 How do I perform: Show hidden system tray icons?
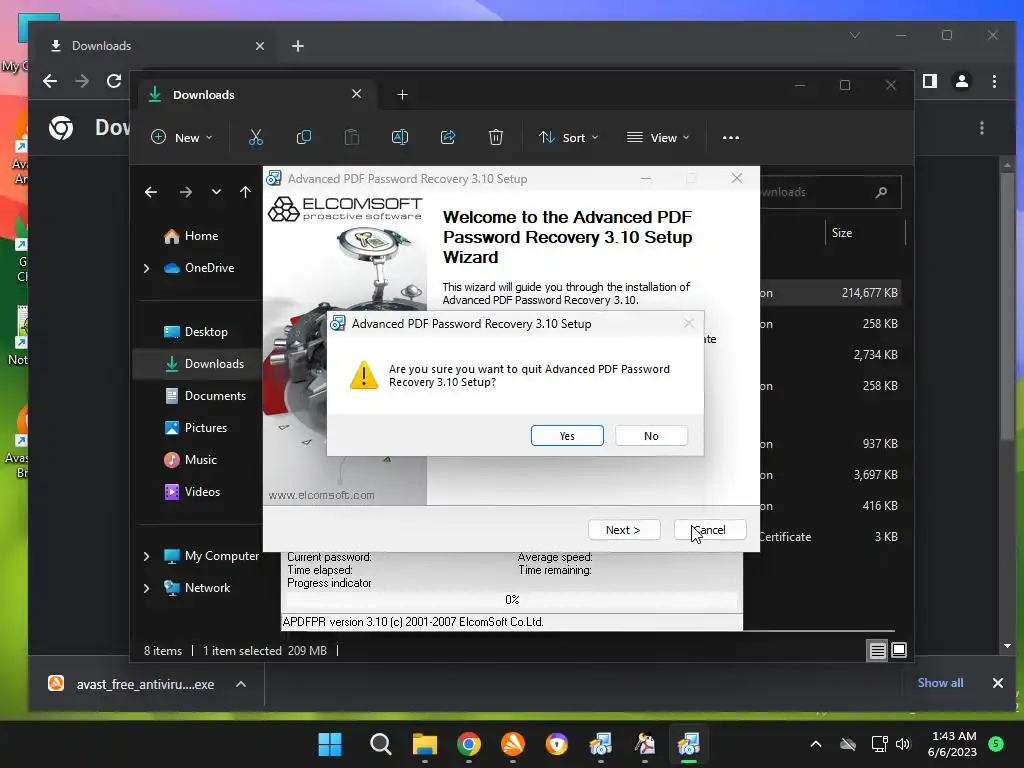pyautogui.click(x=816, y=744)
